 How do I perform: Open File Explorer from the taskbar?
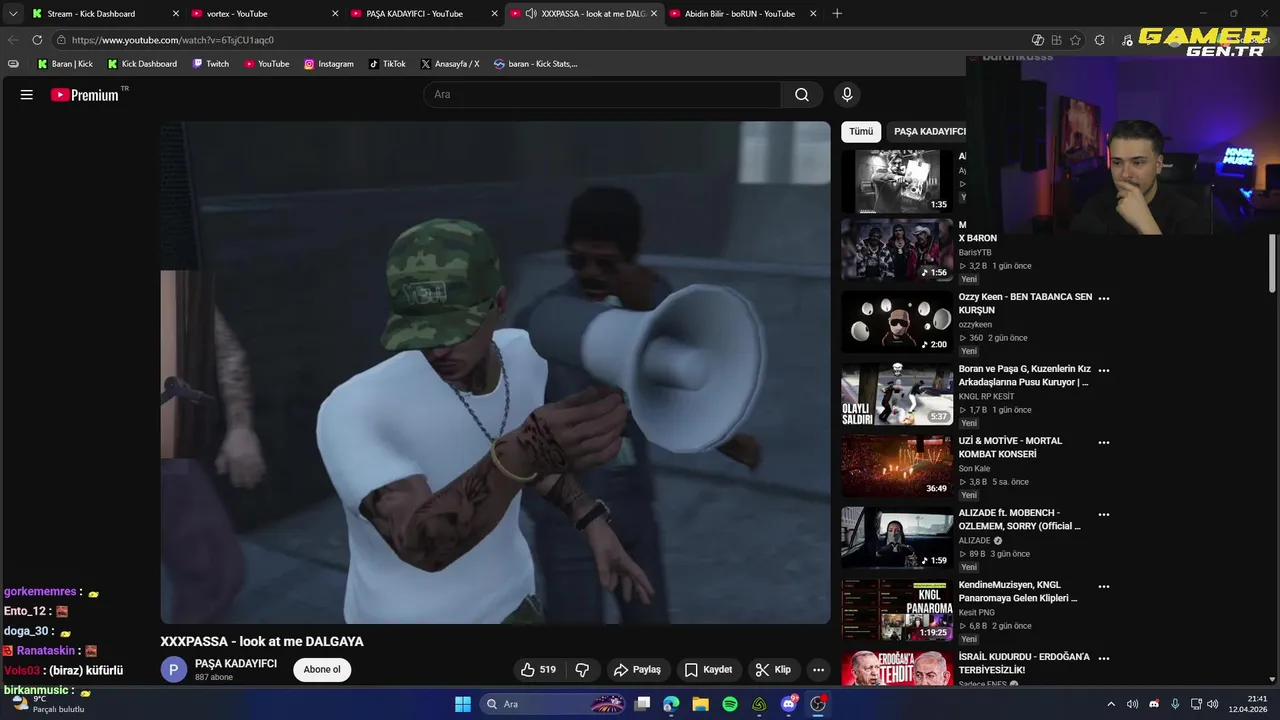(x=701, y=704)
